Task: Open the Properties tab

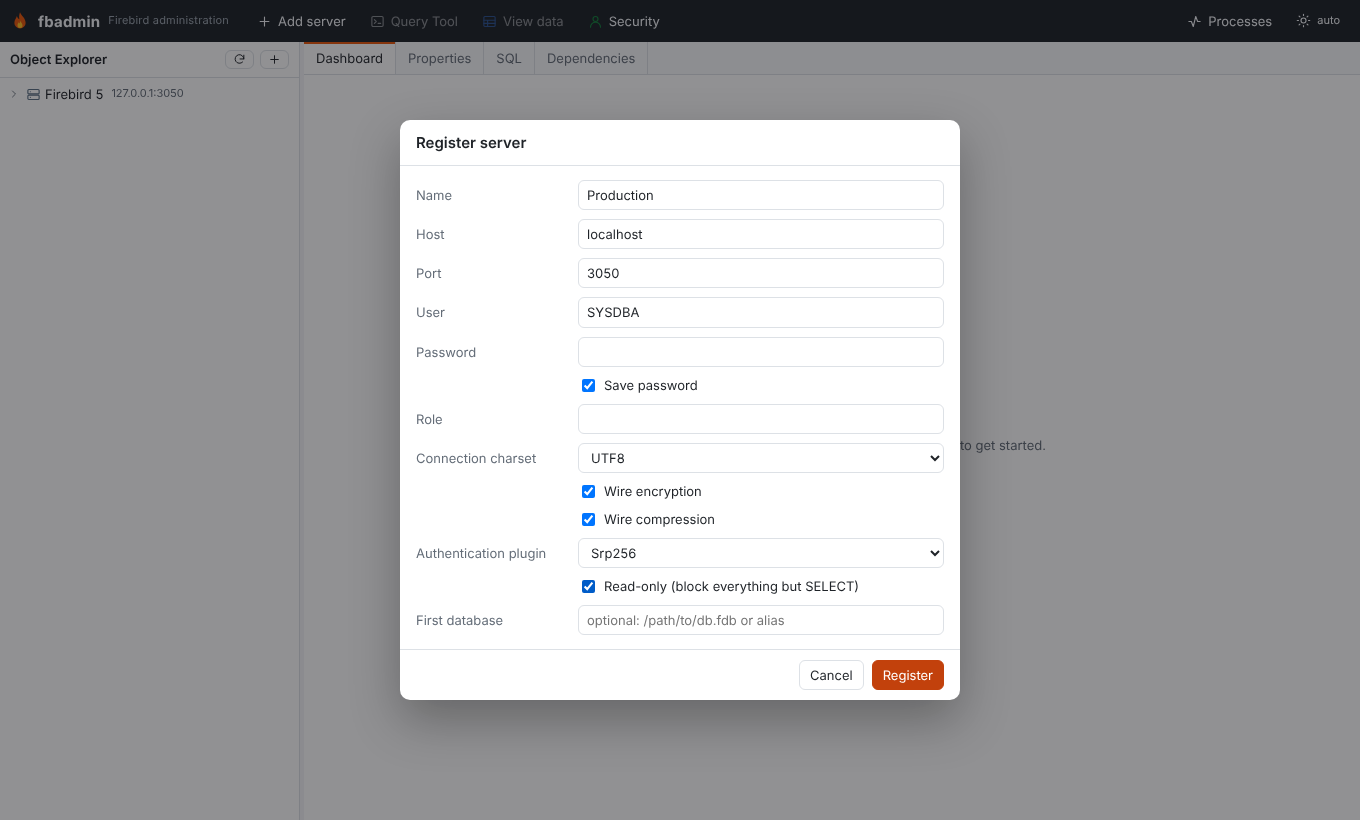Action: point(439,58)
